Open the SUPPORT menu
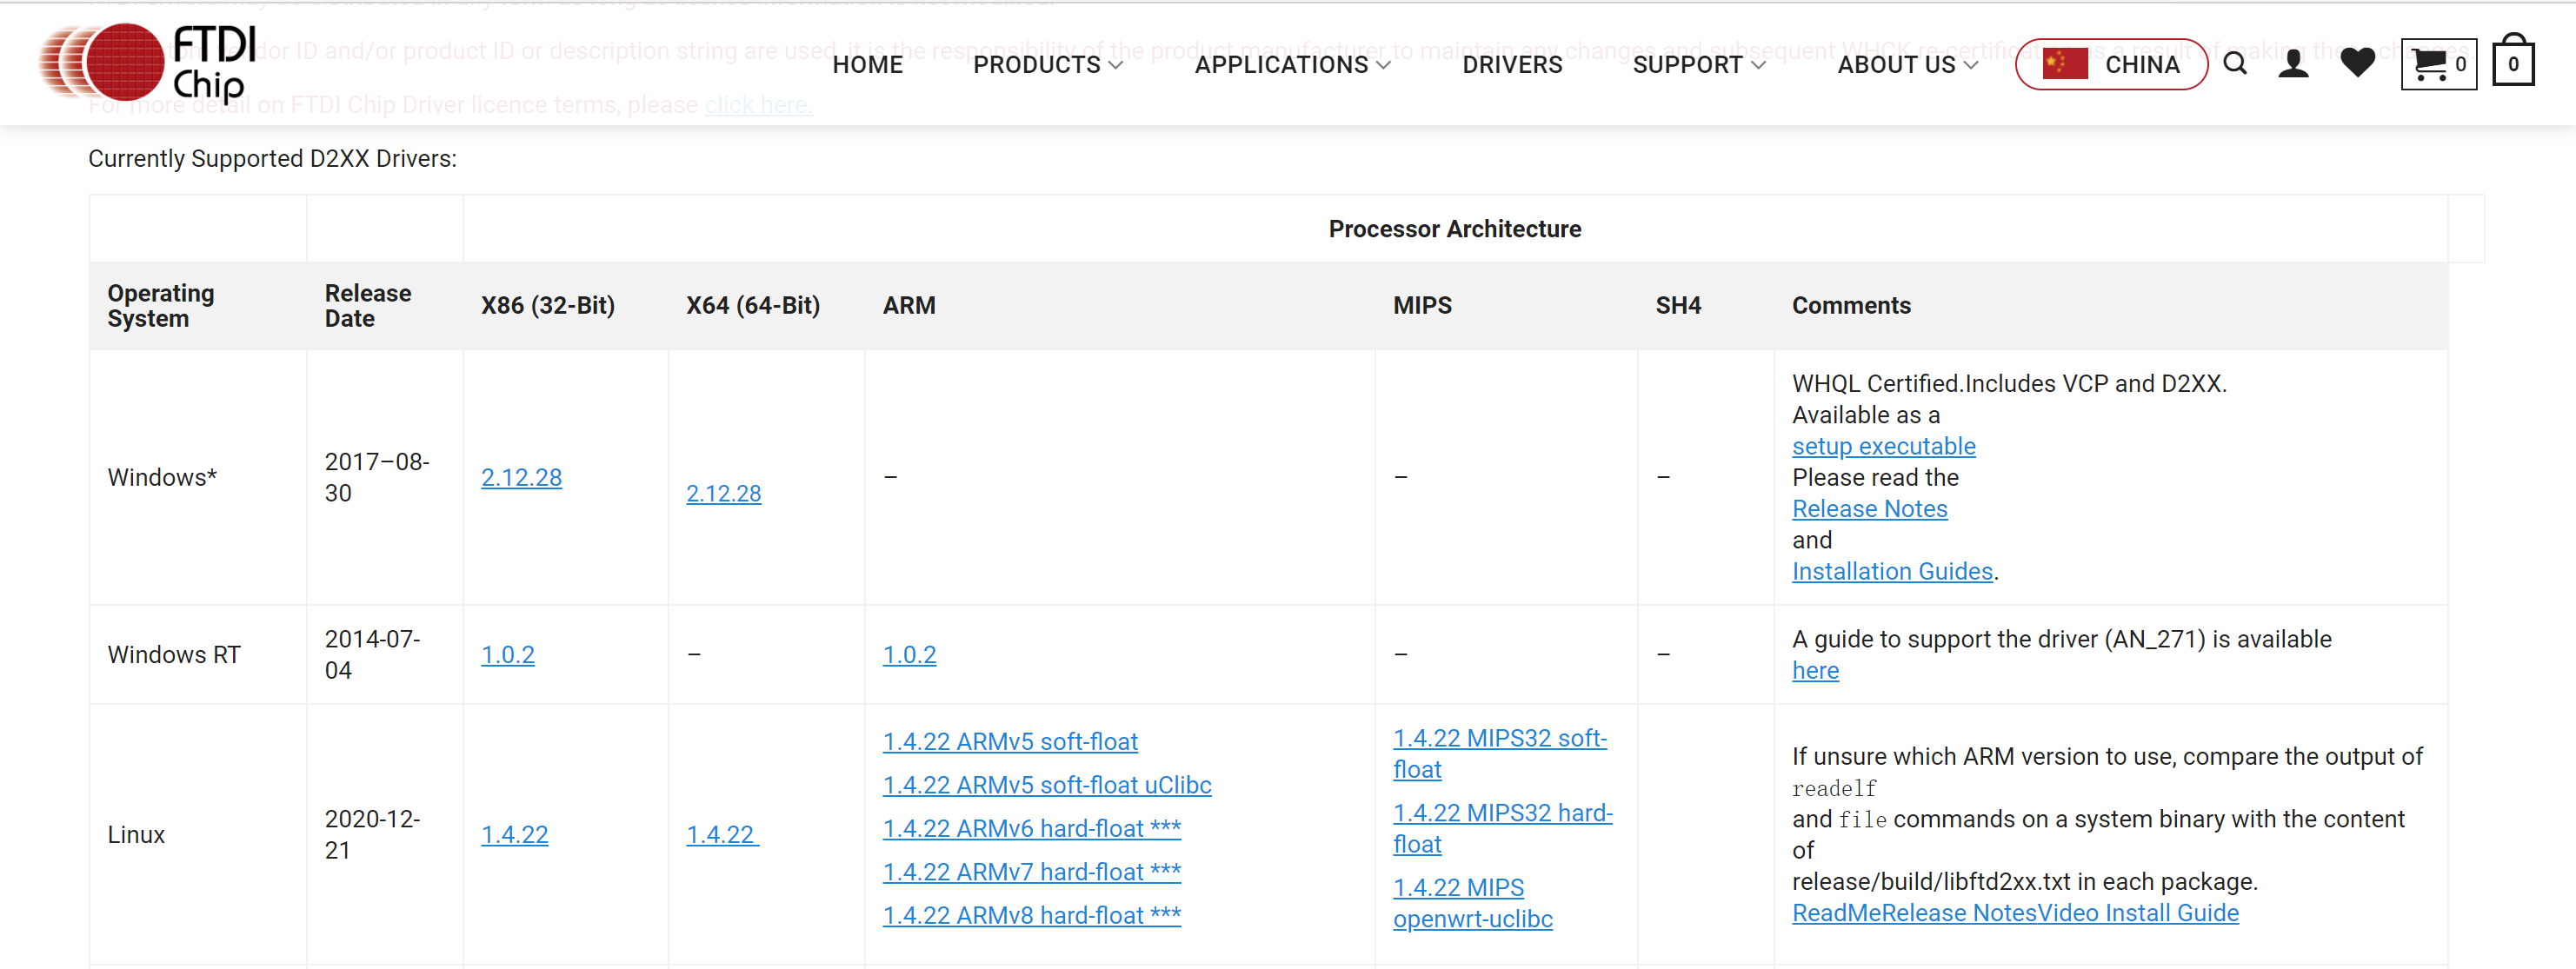Viewport: 2576px width, 969px height. click(1699, 64)
